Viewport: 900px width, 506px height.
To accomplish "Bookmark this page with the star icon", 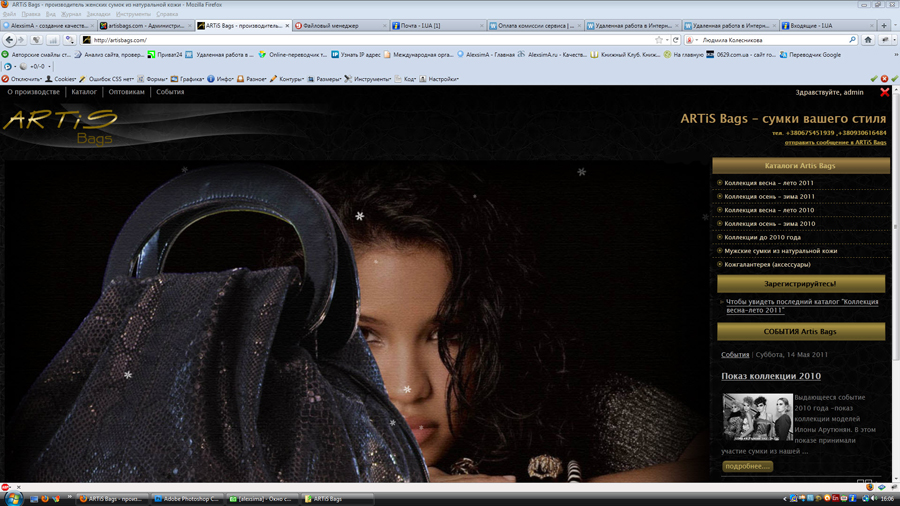I will pyautogui.click(x=659, y=40).
